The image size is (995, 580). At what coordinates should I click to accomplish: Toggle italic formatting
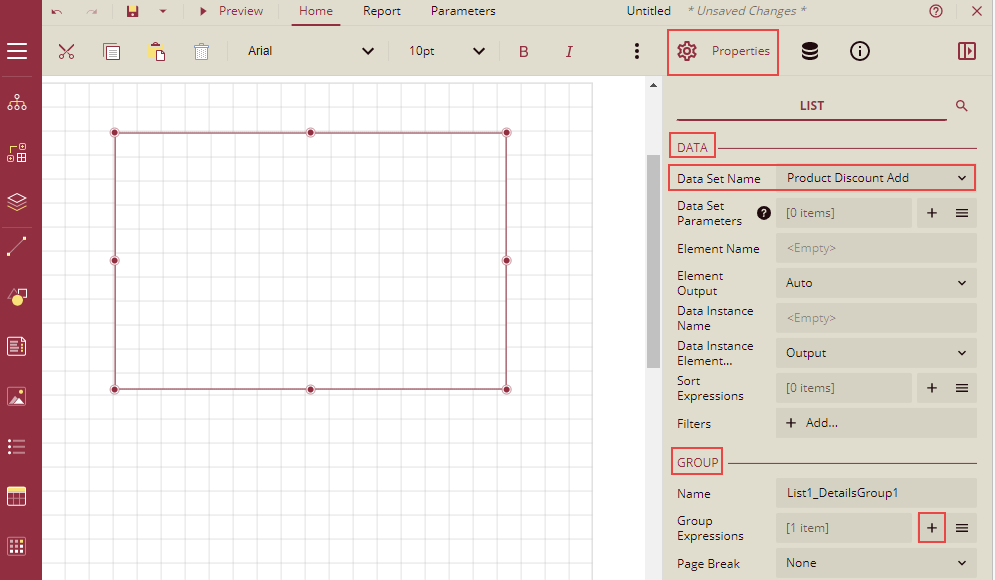click(569, 51)
